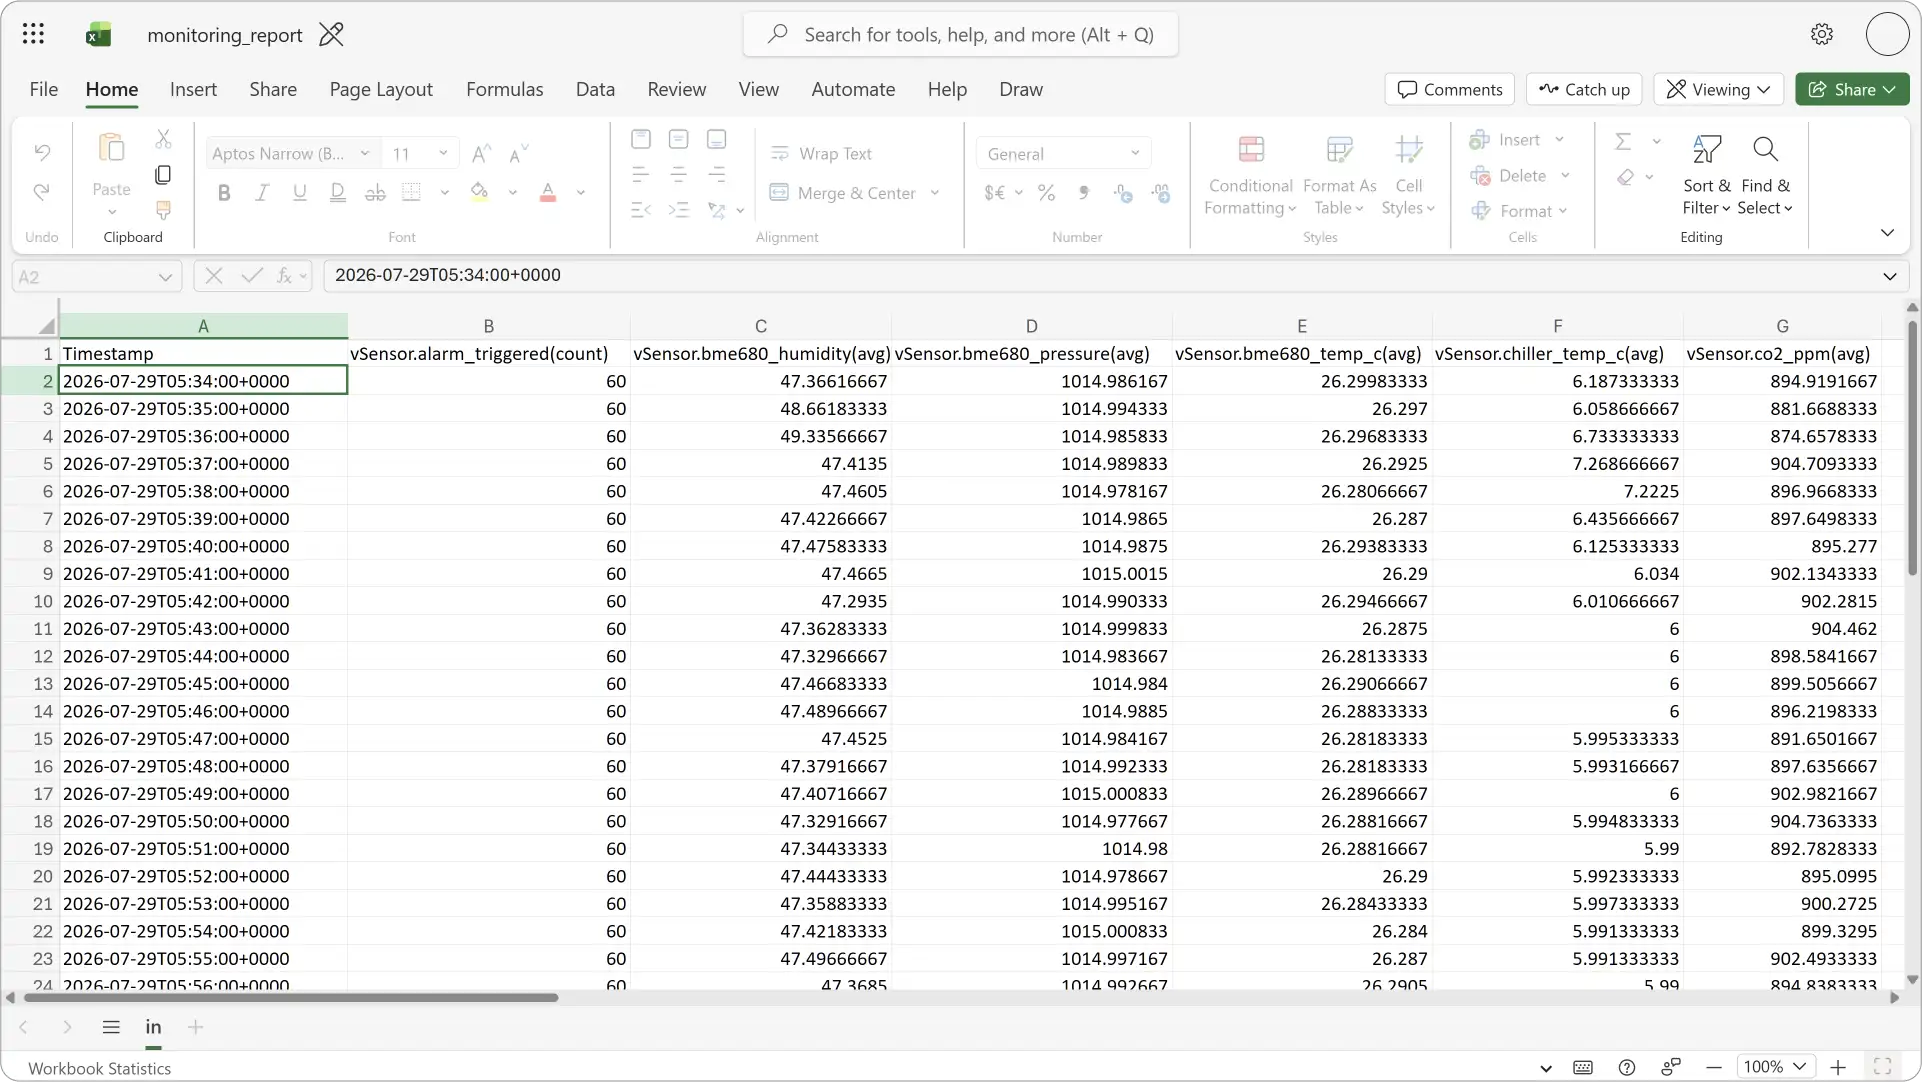Viewport: 1922px width, 1082px height.
Task: Click the search box for tools and help
Action: [x=960, y=35]
